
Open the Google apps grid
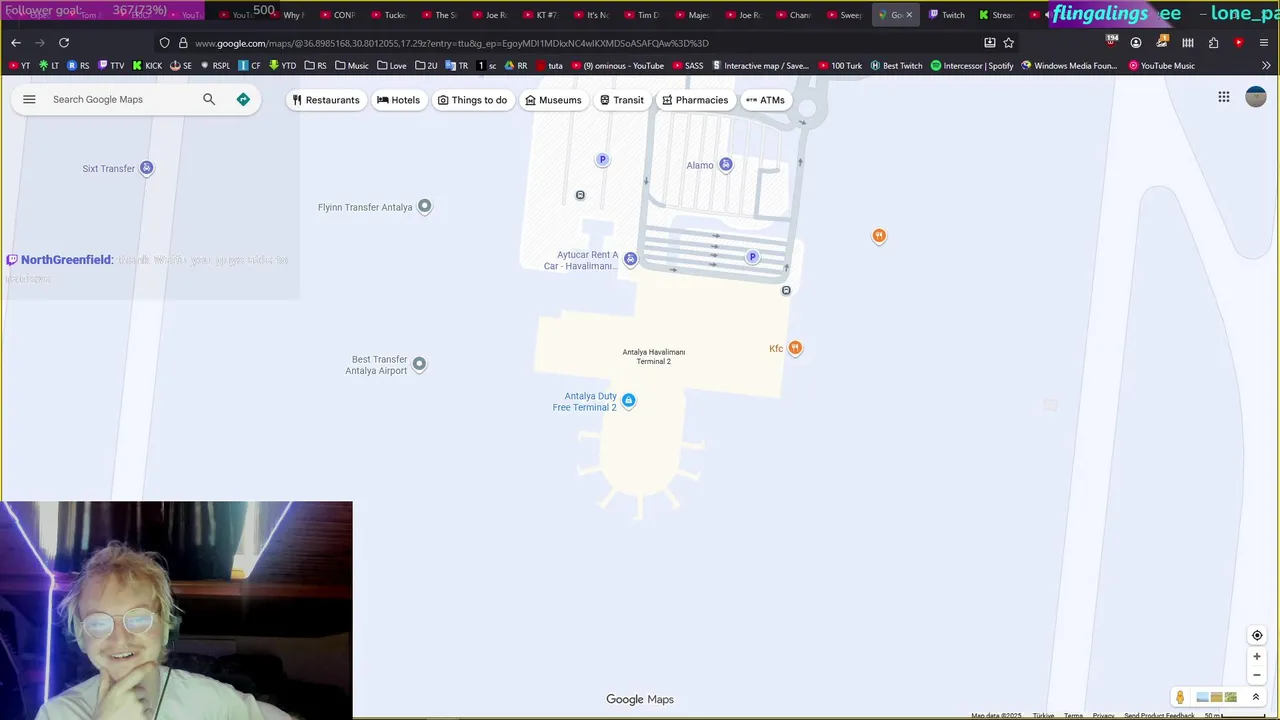point(1224,97)
